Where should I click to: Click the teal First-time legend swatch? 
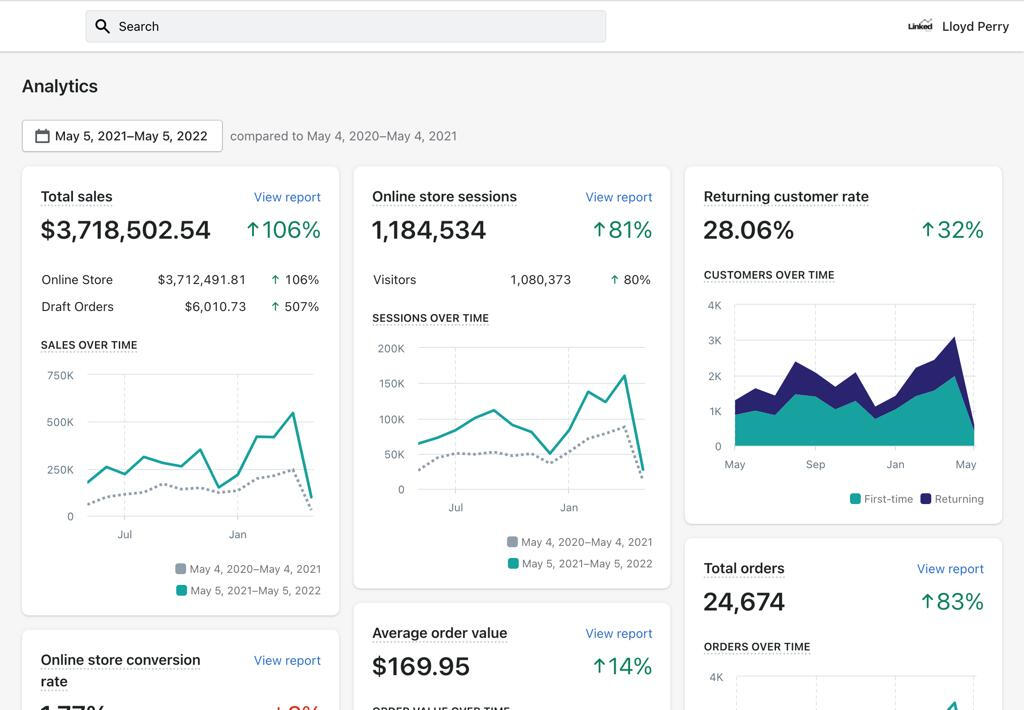pyautogui.click(x=855, y=499)
